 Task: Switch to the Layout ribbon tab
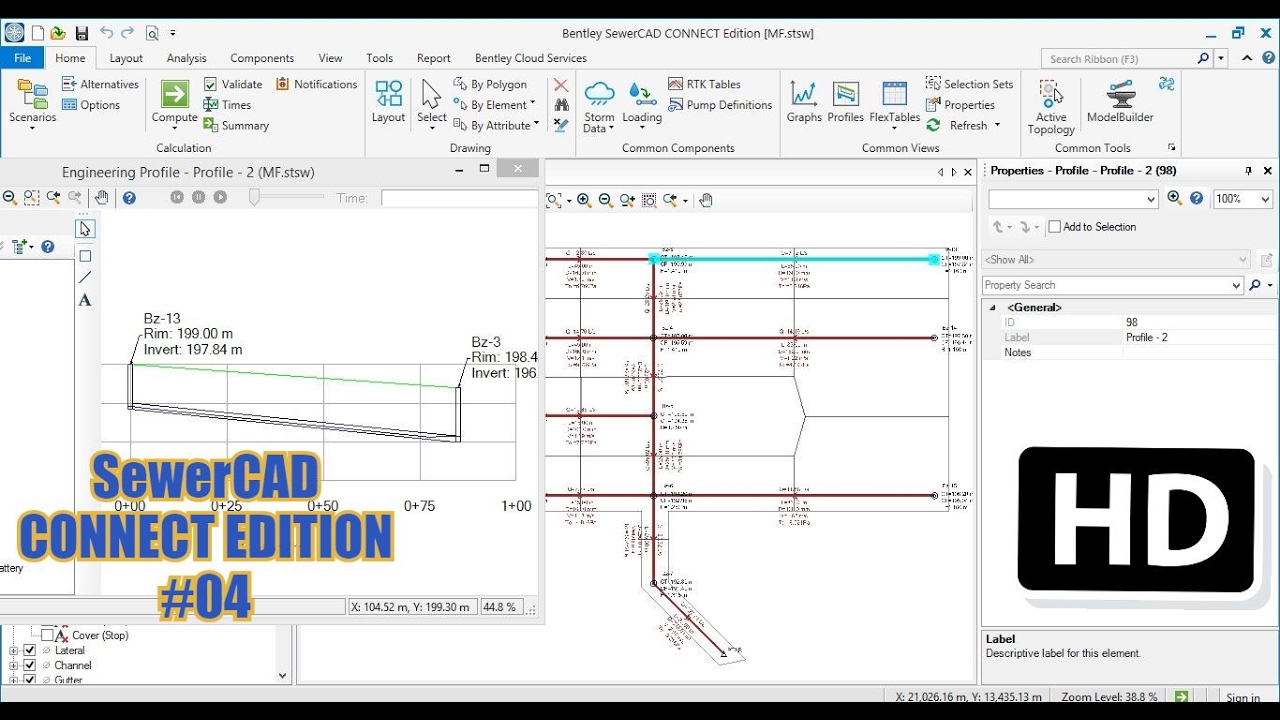click(126, 58)
